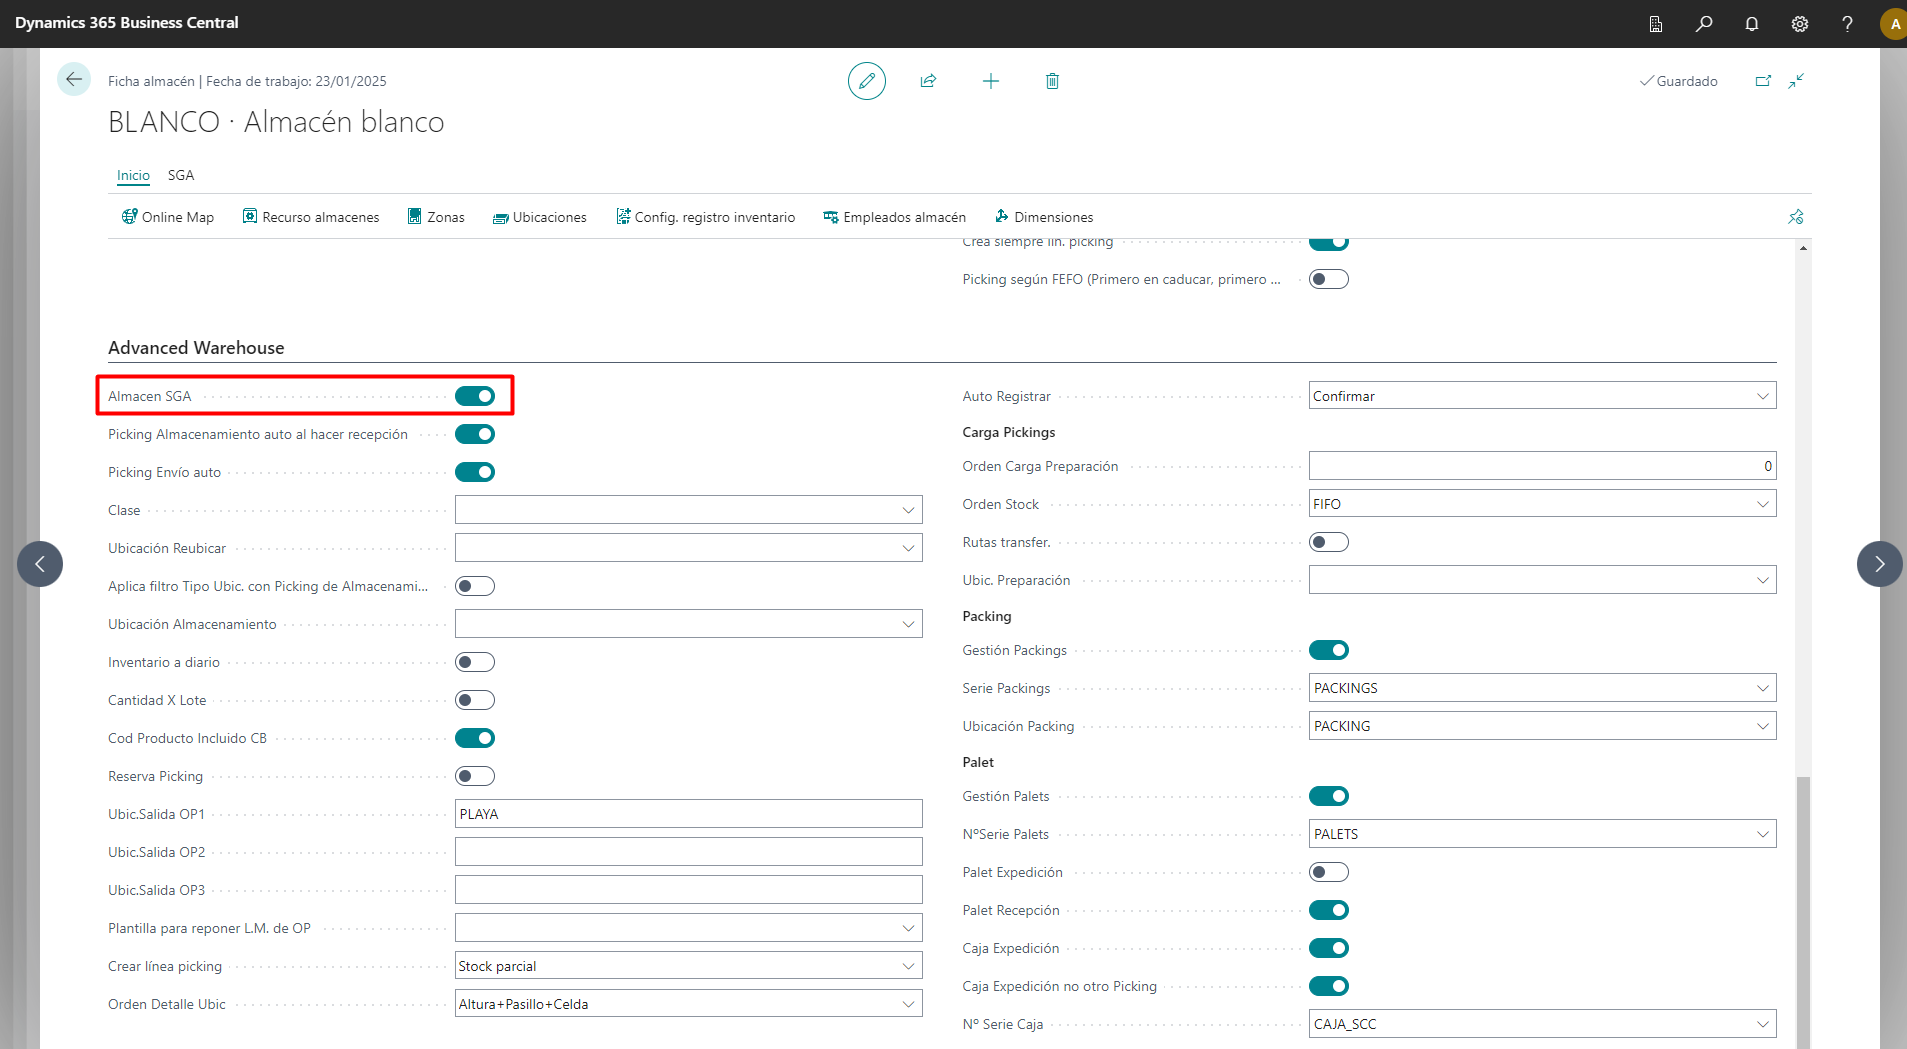This screenshot has width=1907, height=1049.
Task: Open notifications bell
Action: (1752, 24)
